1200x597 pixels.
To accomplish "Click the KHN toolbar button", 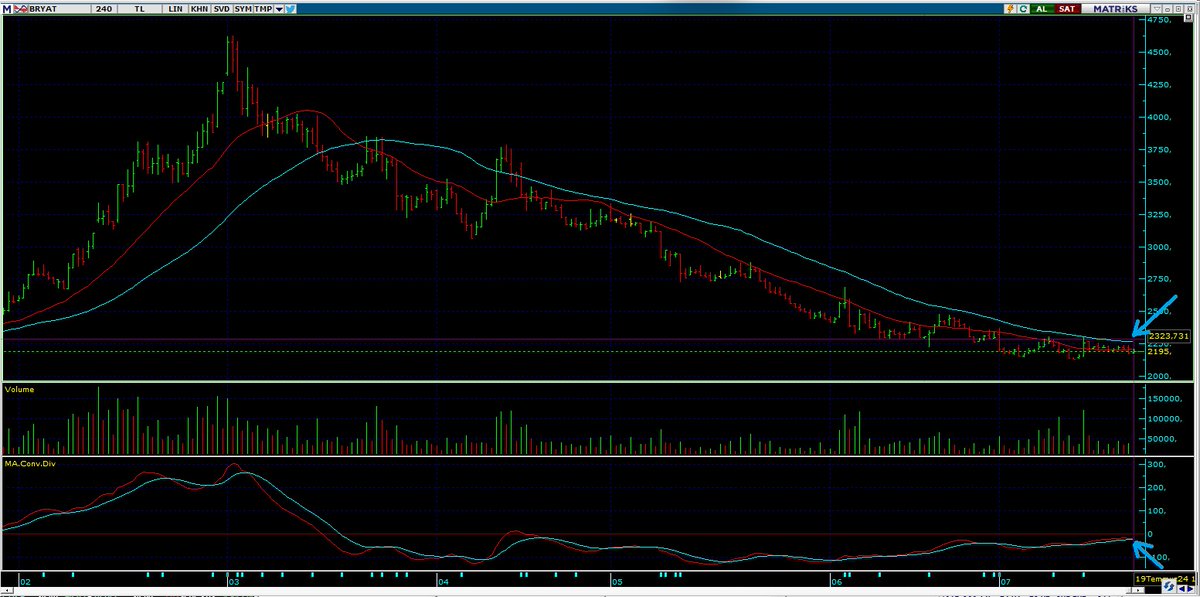I will pyautogui.click(x=199, y=9).
